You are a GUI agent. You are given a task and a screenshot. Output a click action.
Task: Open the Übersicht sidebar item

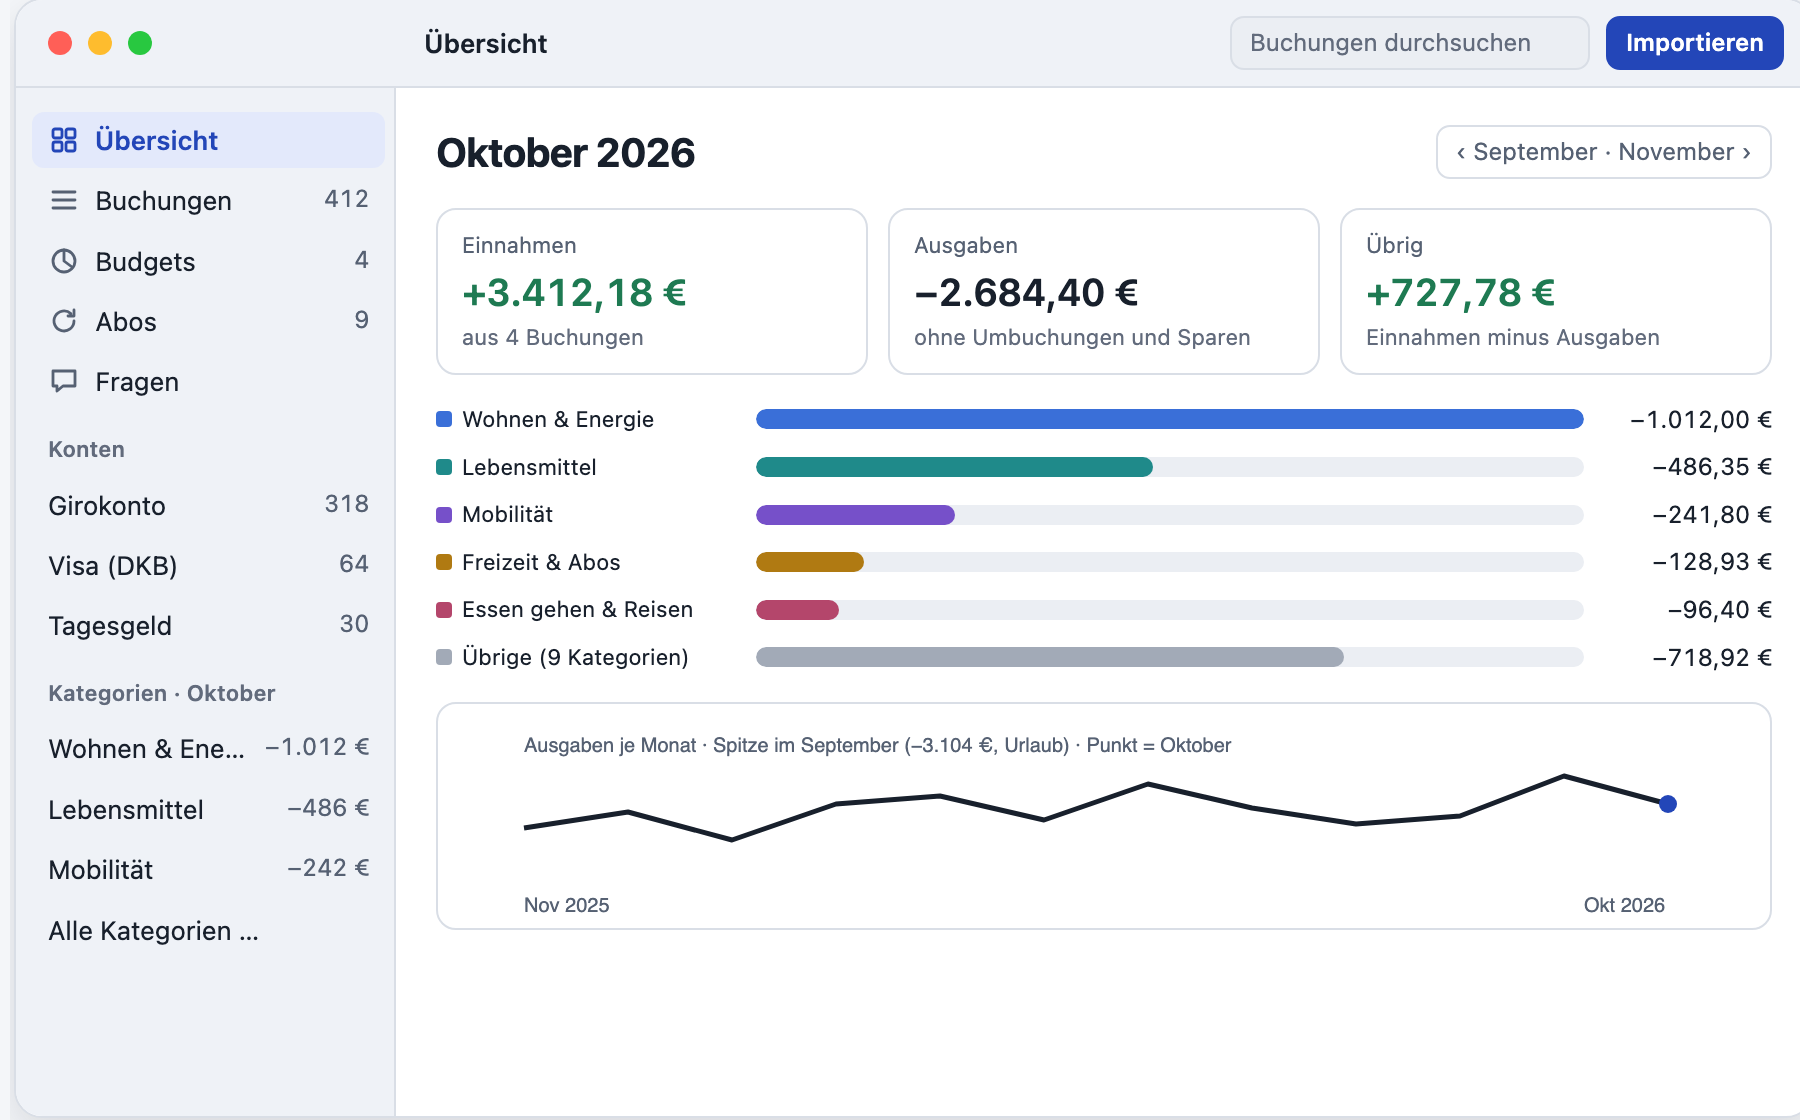coord(208,140)
